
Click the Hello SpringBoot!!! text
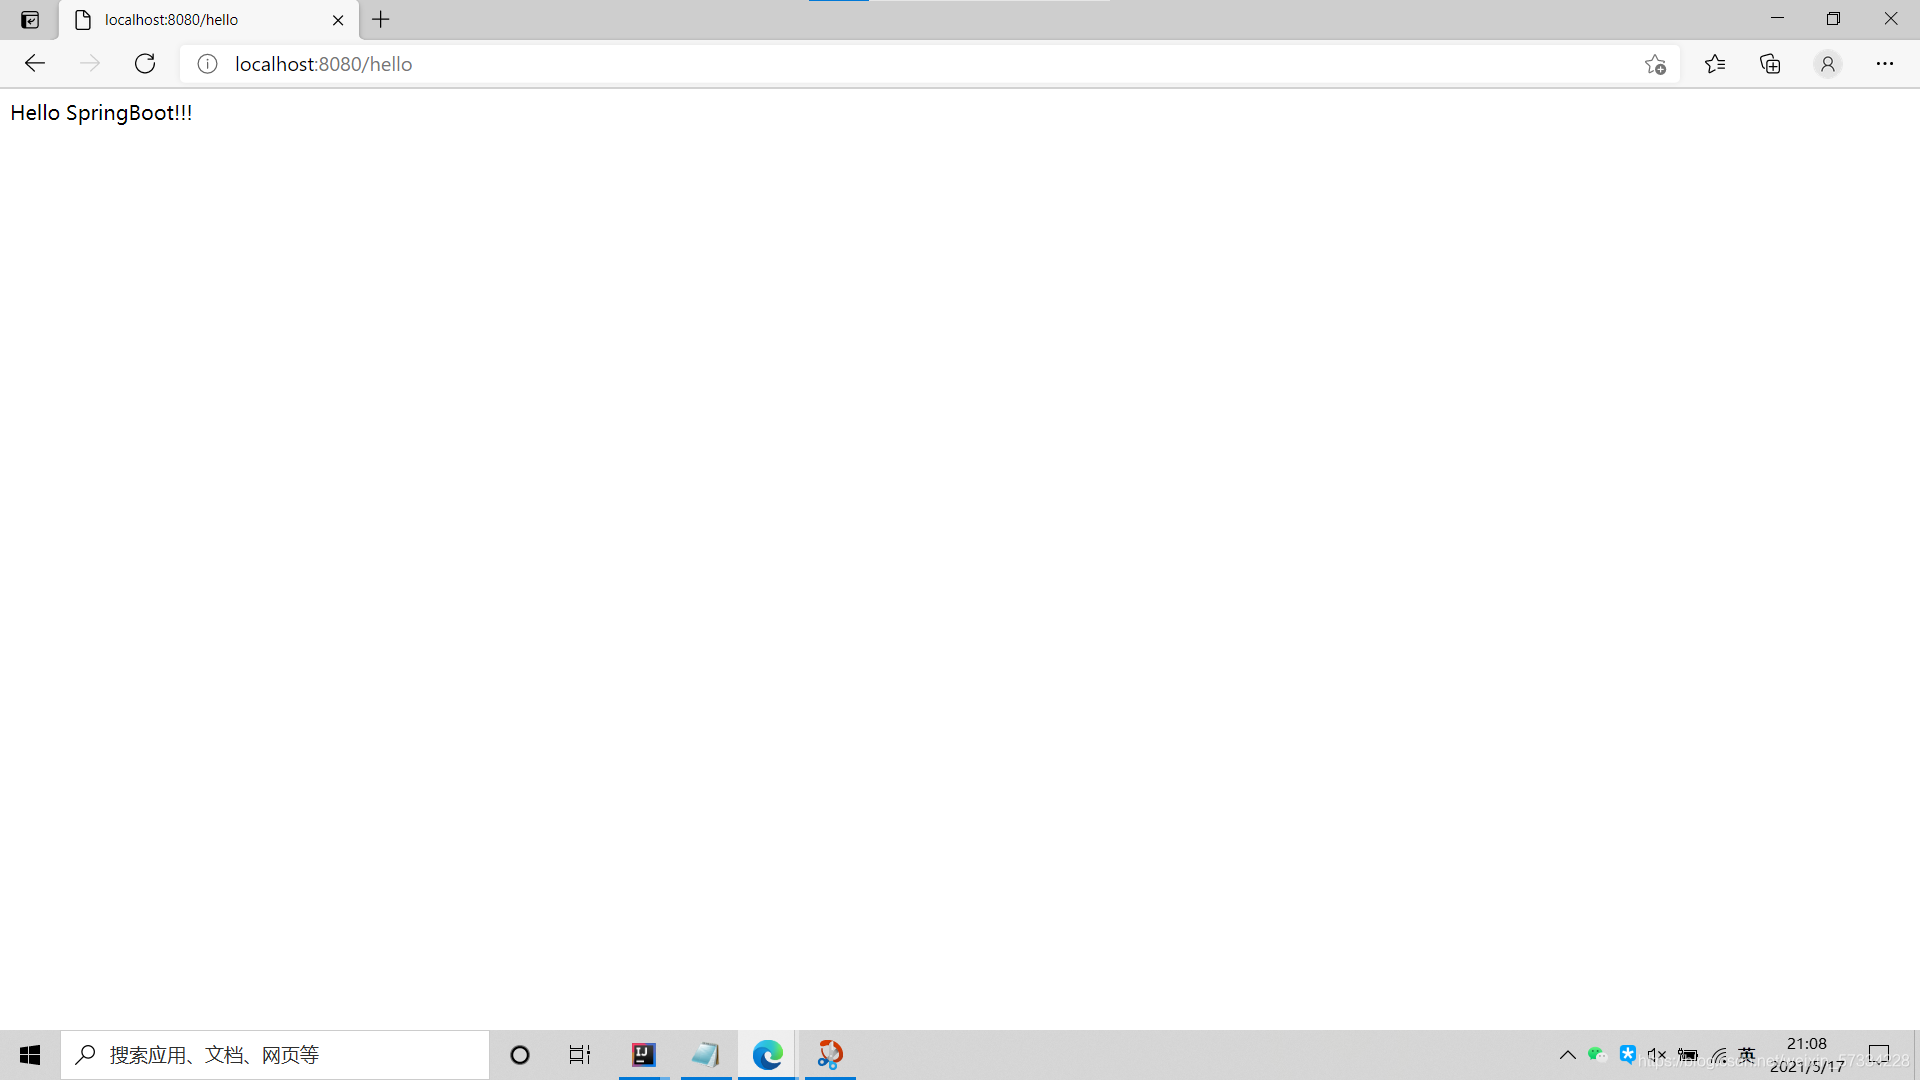click(x=101, y=113)
